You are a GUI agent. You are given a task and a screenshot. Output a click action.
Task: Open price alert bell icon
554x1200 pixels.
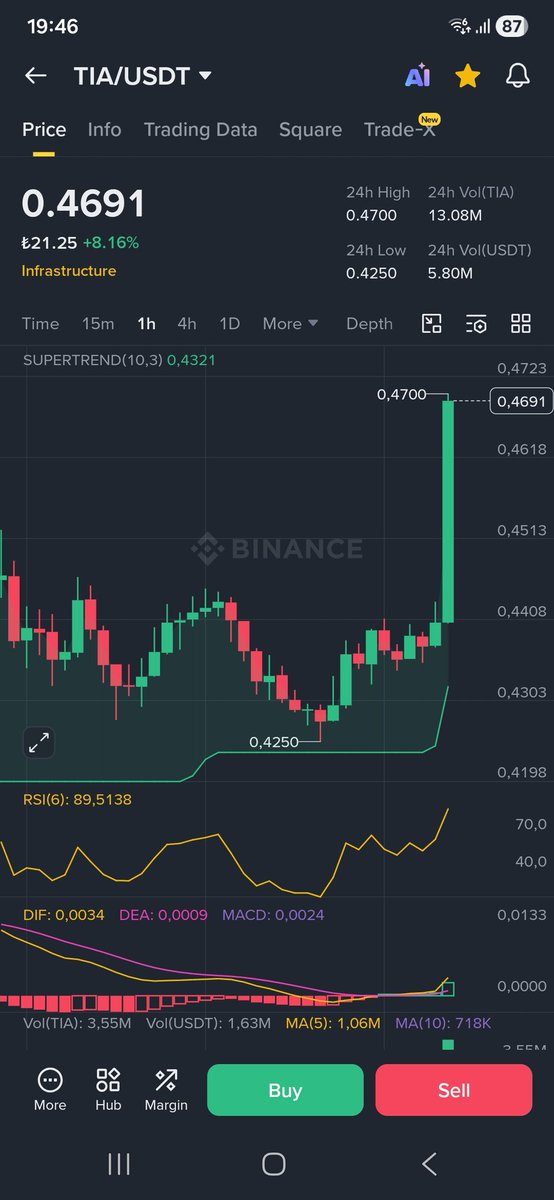pyautogui.click(x=517, y=76)
